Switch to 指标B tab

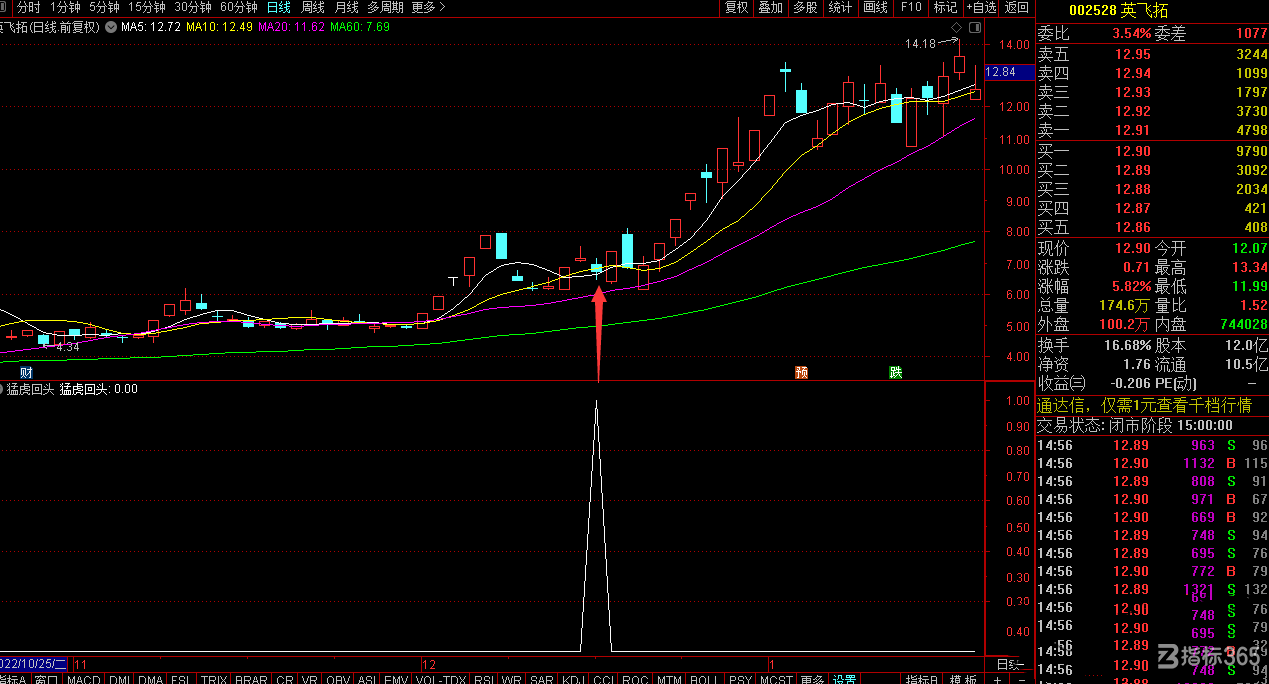(x=922, y=679)
